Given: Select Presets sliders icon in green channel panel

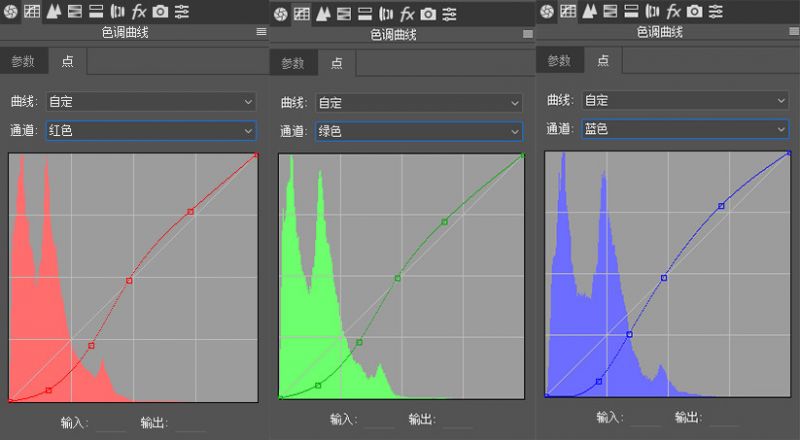Looking at the screenshot, I should click(450, 13).
